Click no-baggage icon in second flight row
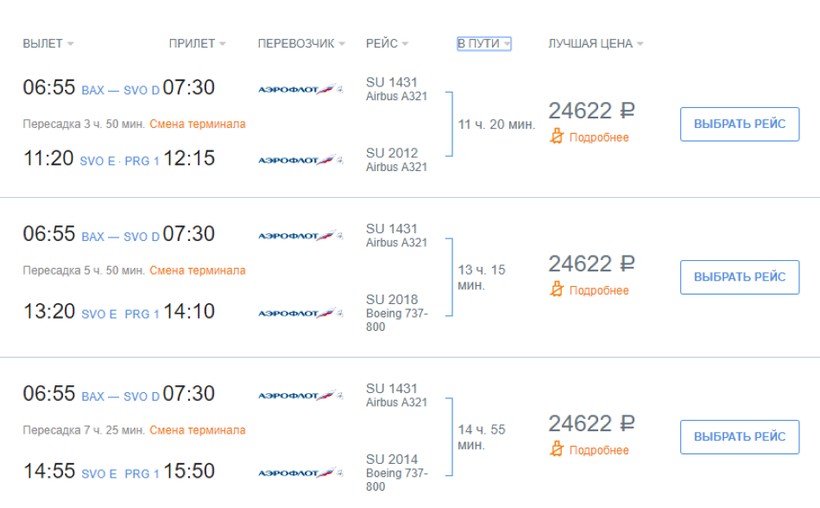This screenshot has width=820, height=508. (556, 289)
